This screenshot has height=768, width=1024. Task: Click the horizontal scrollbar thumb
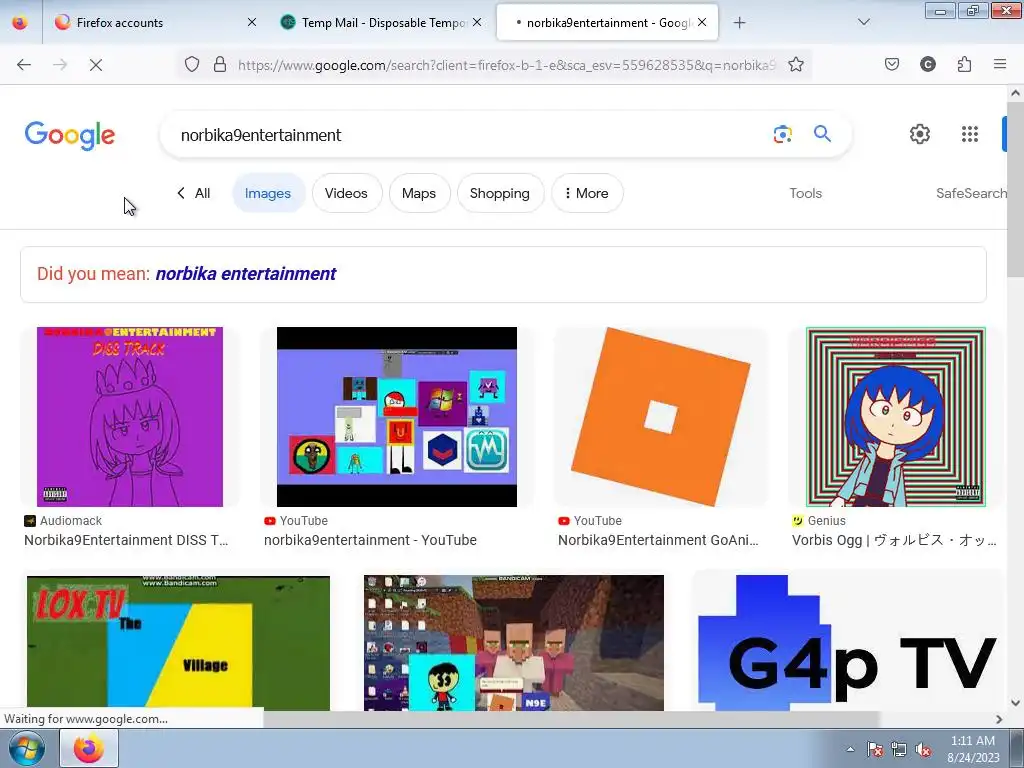[571, 719]
